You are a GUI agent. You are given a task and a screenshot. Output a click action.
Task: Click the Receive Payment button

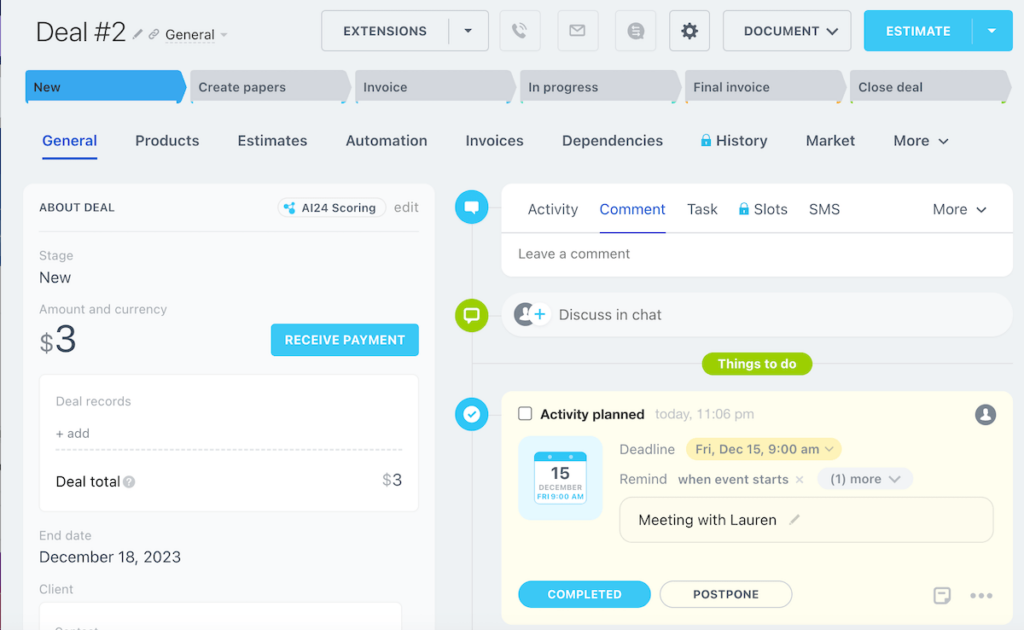(x=344, y=339)
